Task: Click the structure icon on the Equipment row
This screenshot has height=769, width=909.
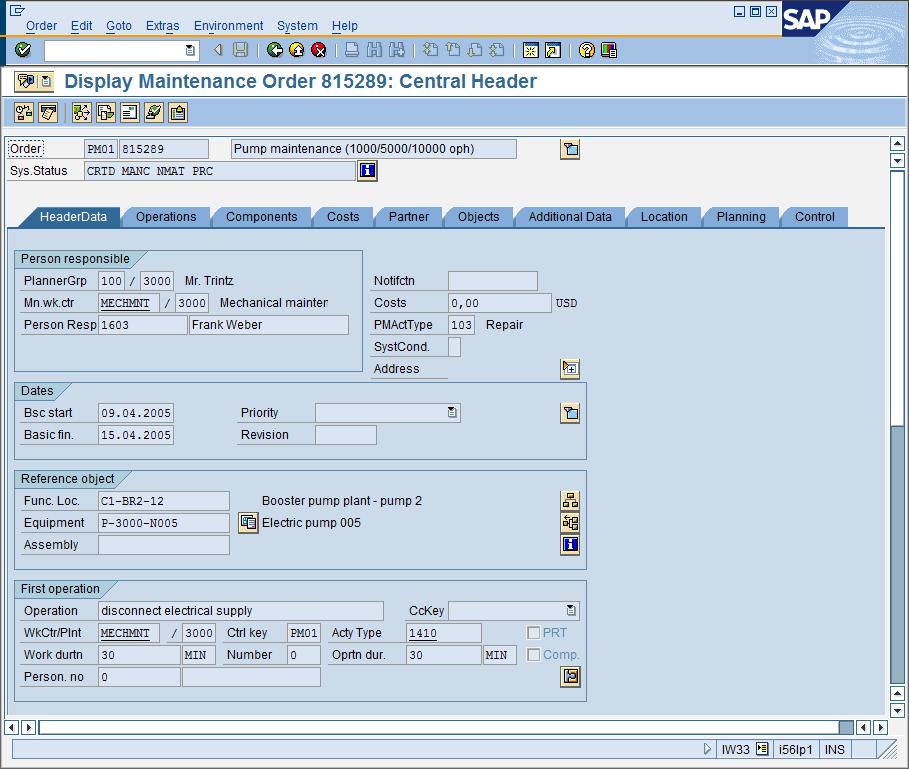Action: coord(570,523)
